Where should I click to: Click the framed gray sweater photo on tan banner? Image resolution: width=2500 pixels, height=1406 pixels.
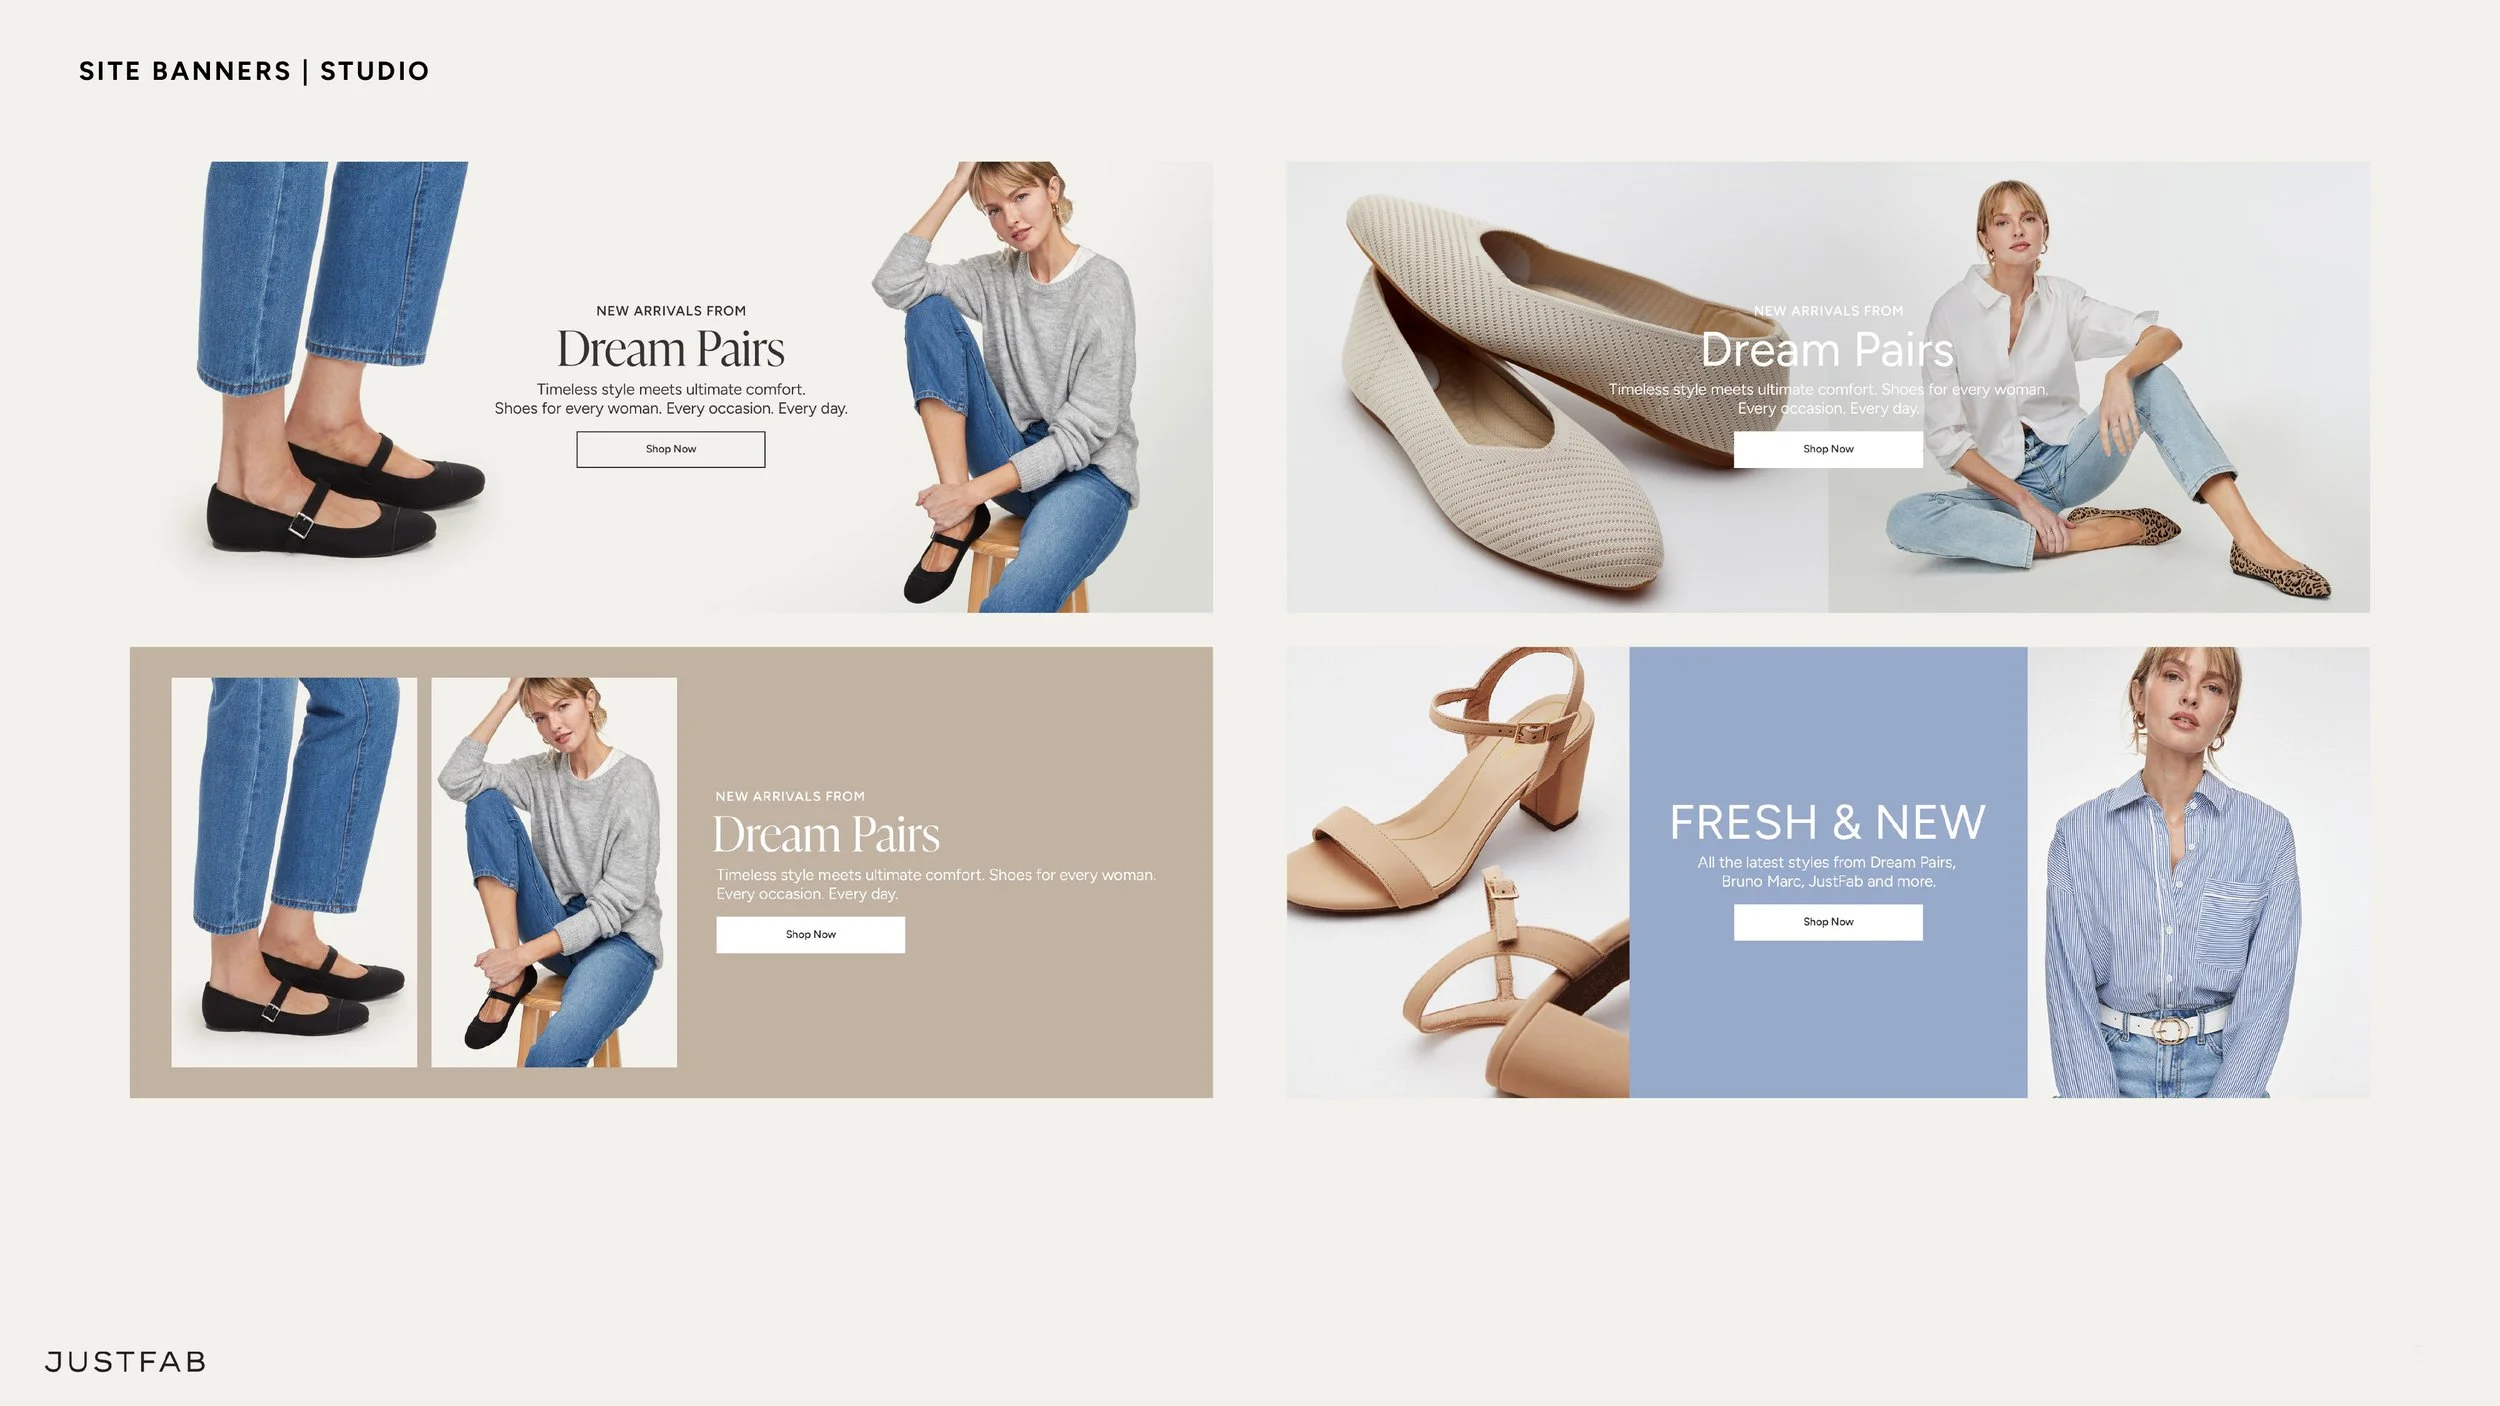[554, 872]
